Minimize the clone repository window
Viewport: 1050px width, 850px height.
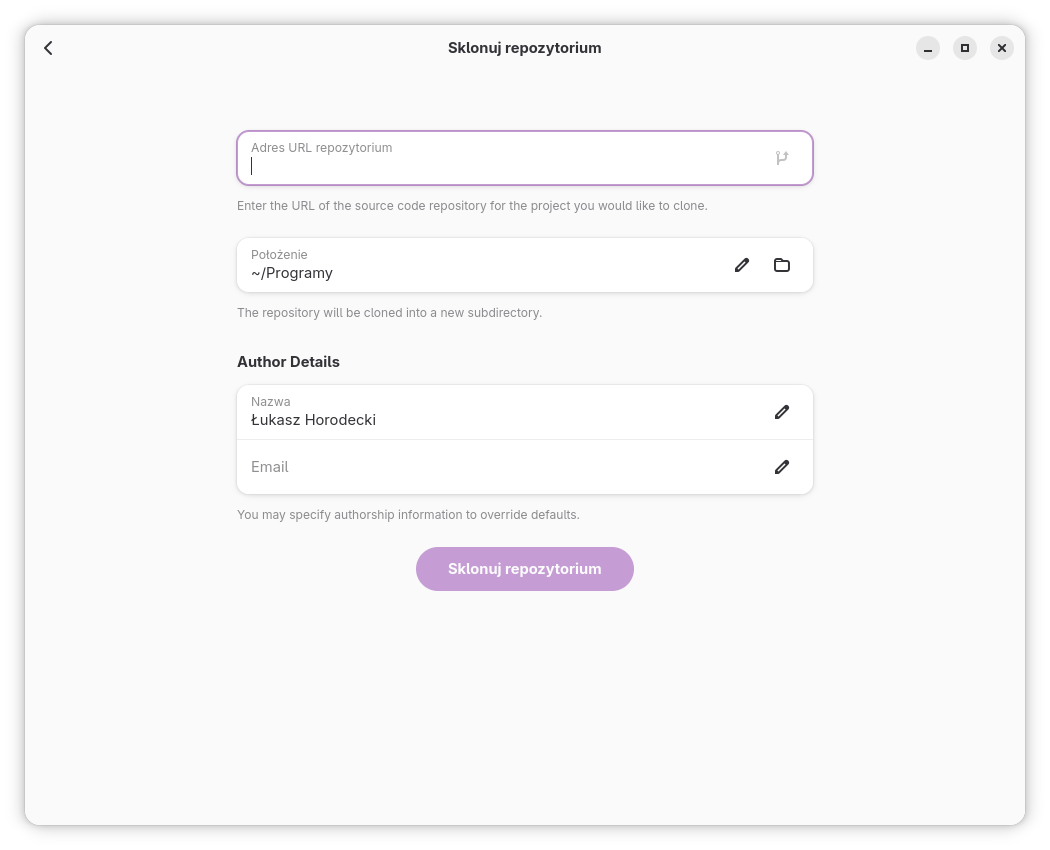[x=928, y=48]
